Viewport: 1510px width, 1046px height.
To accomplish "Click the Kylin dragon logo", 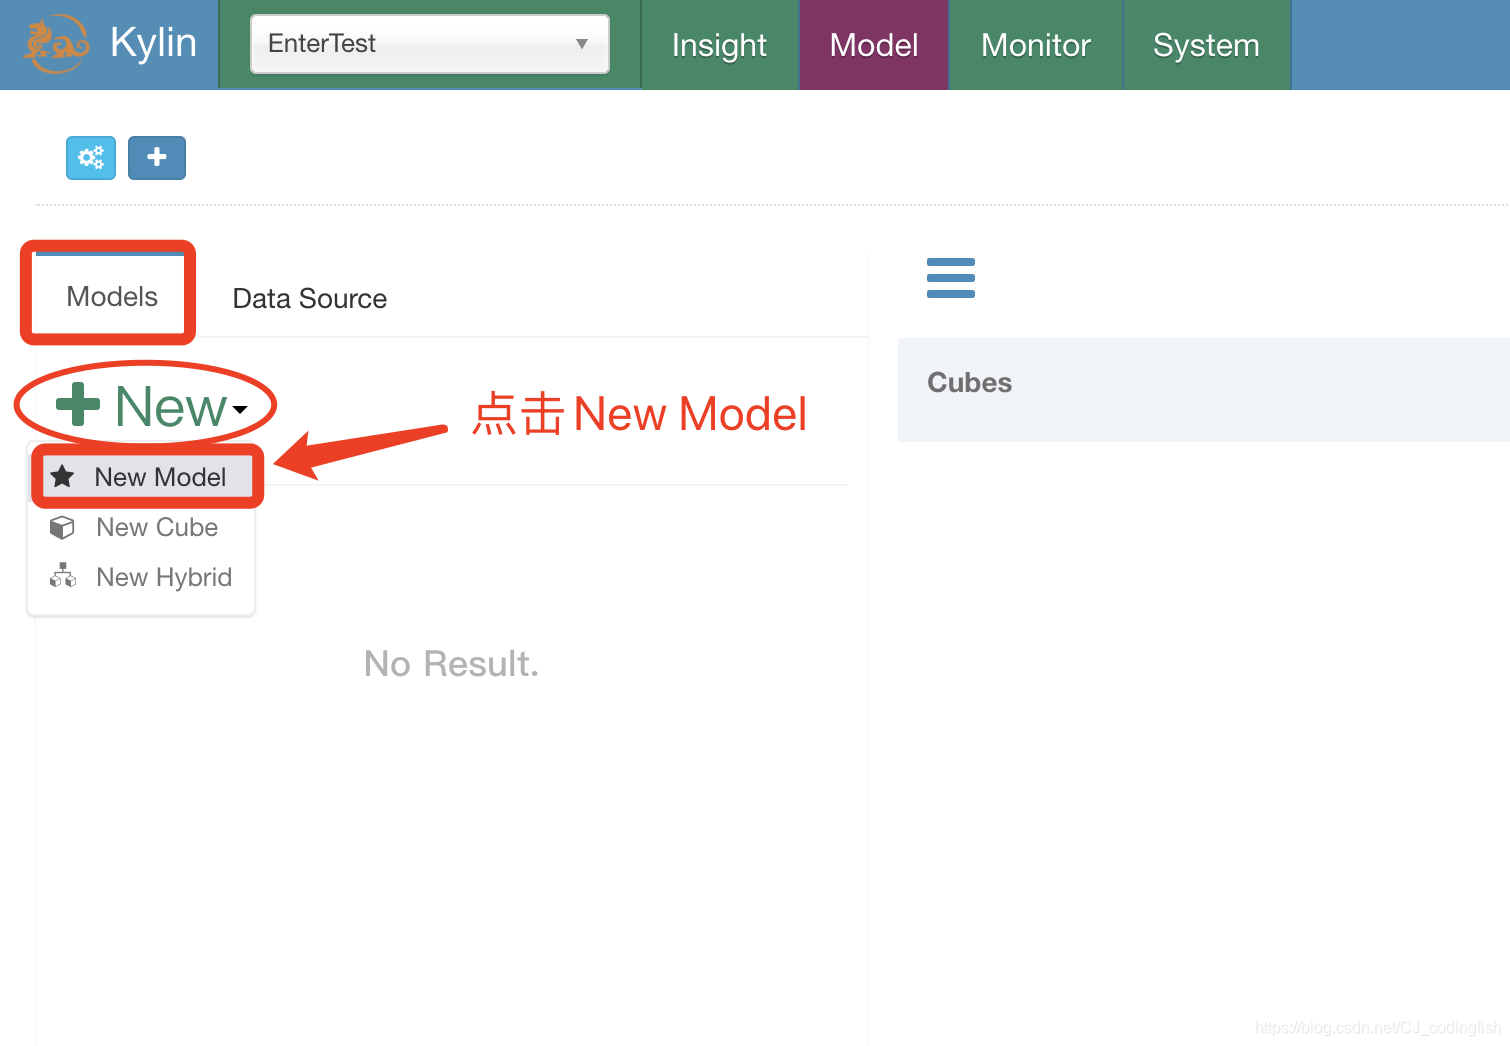I will click(55, 43).
